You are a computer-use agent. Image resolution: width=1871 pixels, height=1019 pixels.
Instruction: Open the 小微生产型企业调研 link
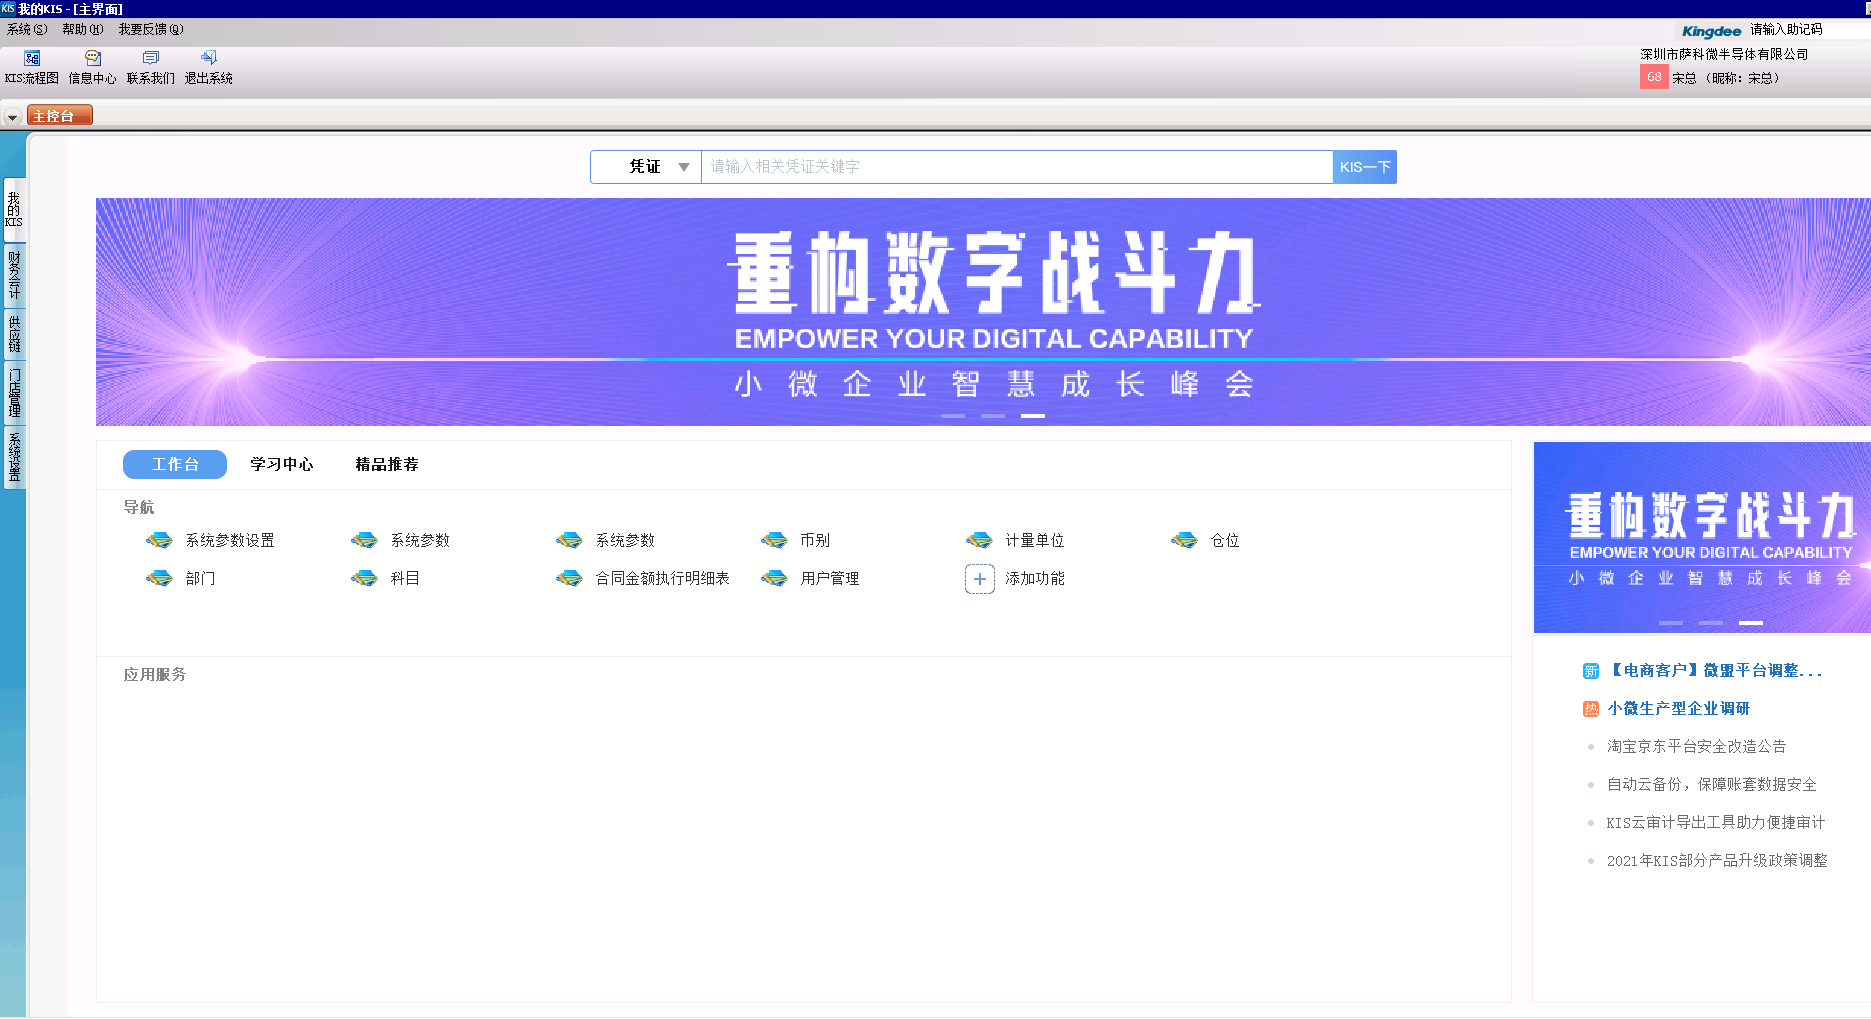(x=1679, y=707)
